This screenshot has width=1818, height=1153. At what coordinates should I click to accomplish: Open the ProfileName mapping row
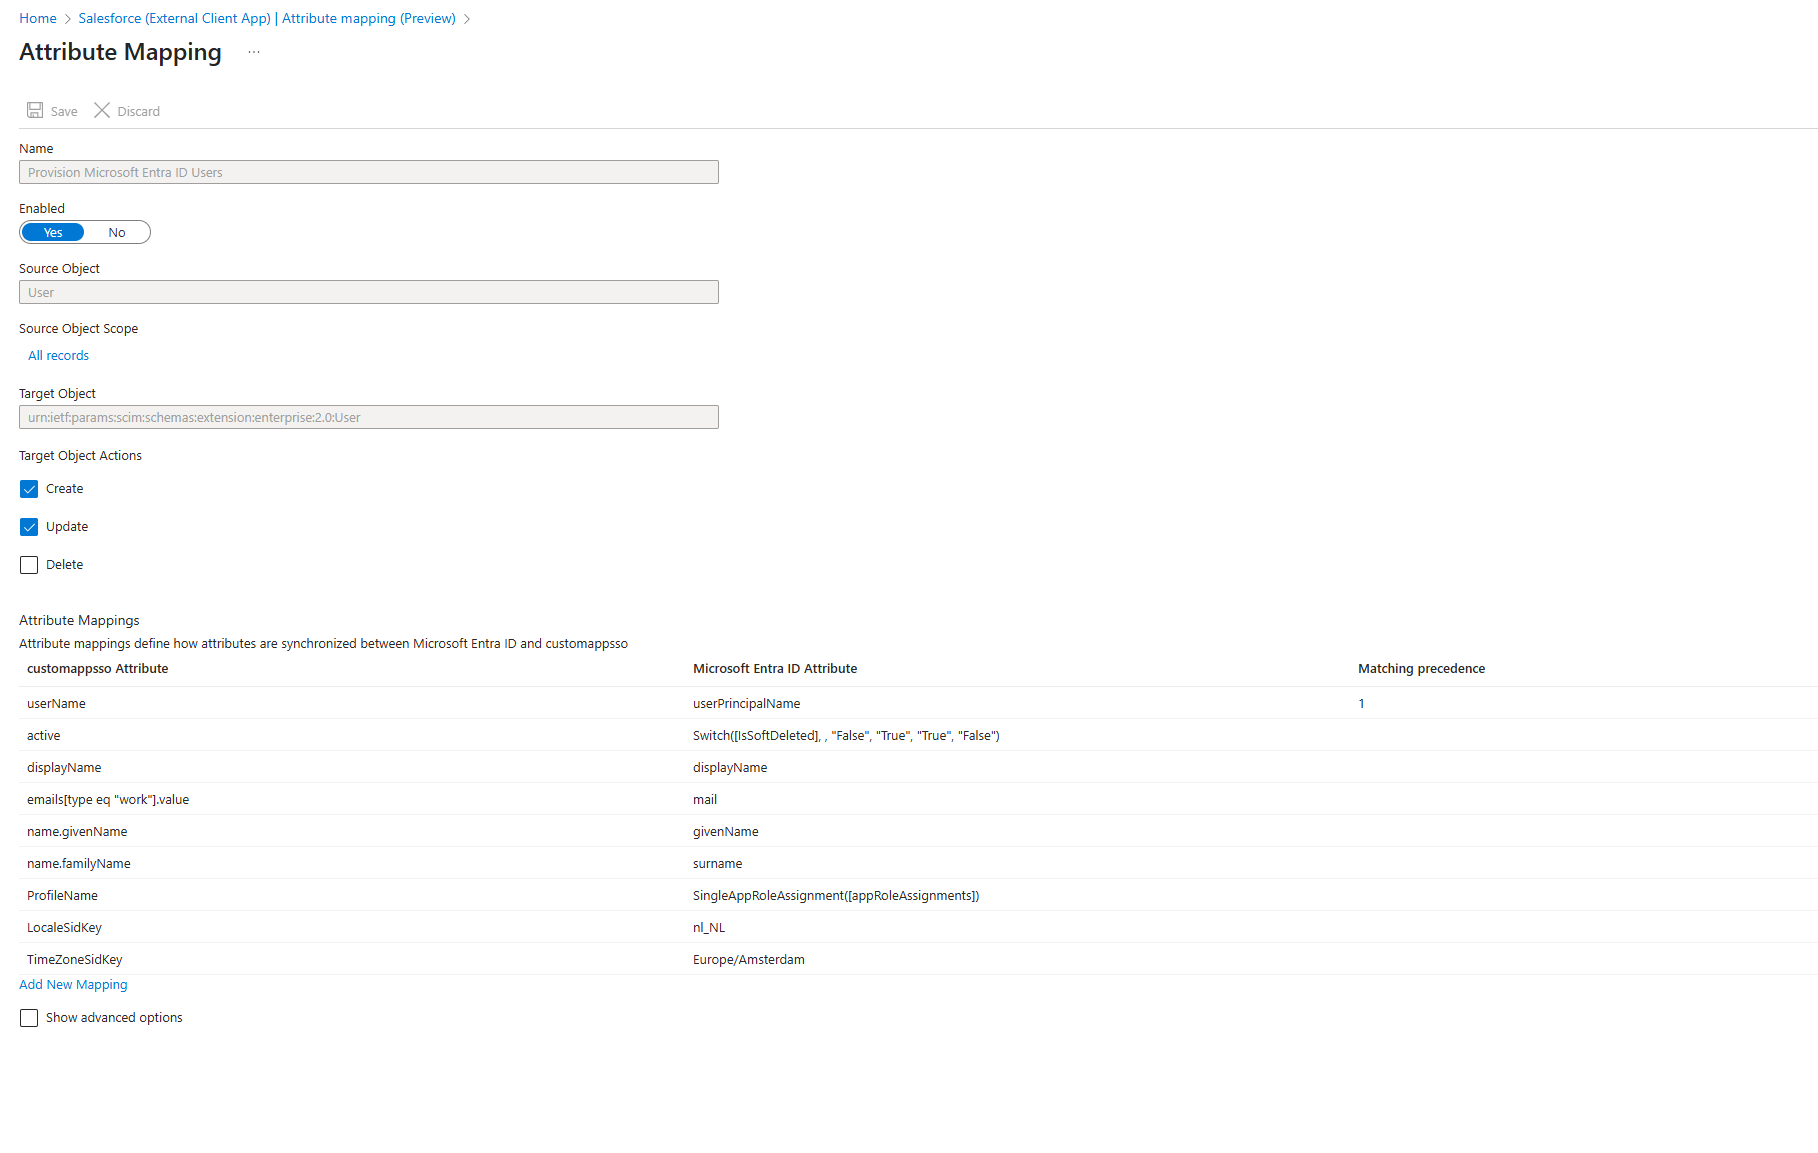[62, 895]
